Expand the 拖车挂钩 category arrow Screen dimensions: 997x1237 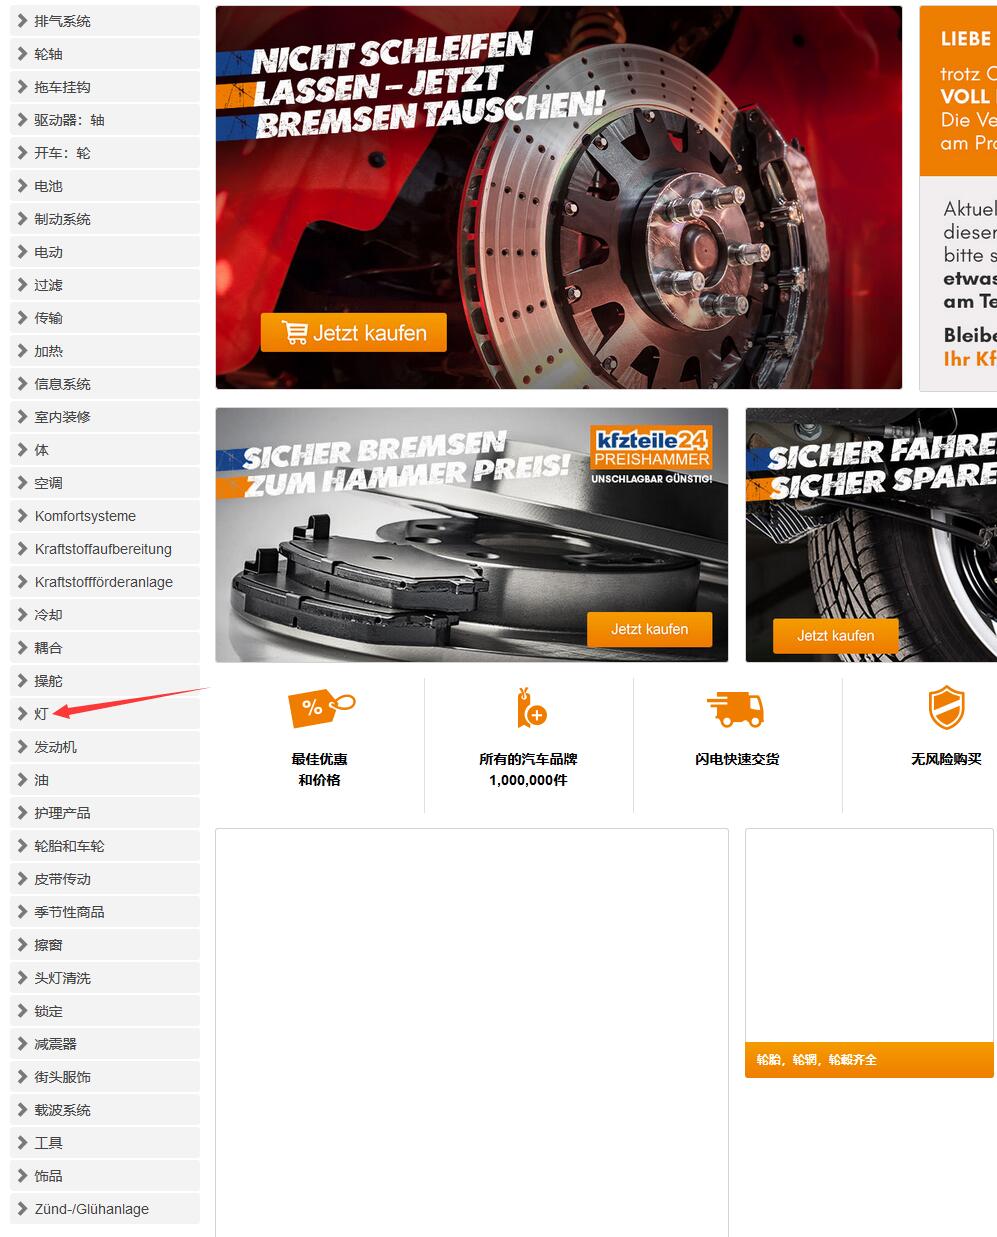22,86
